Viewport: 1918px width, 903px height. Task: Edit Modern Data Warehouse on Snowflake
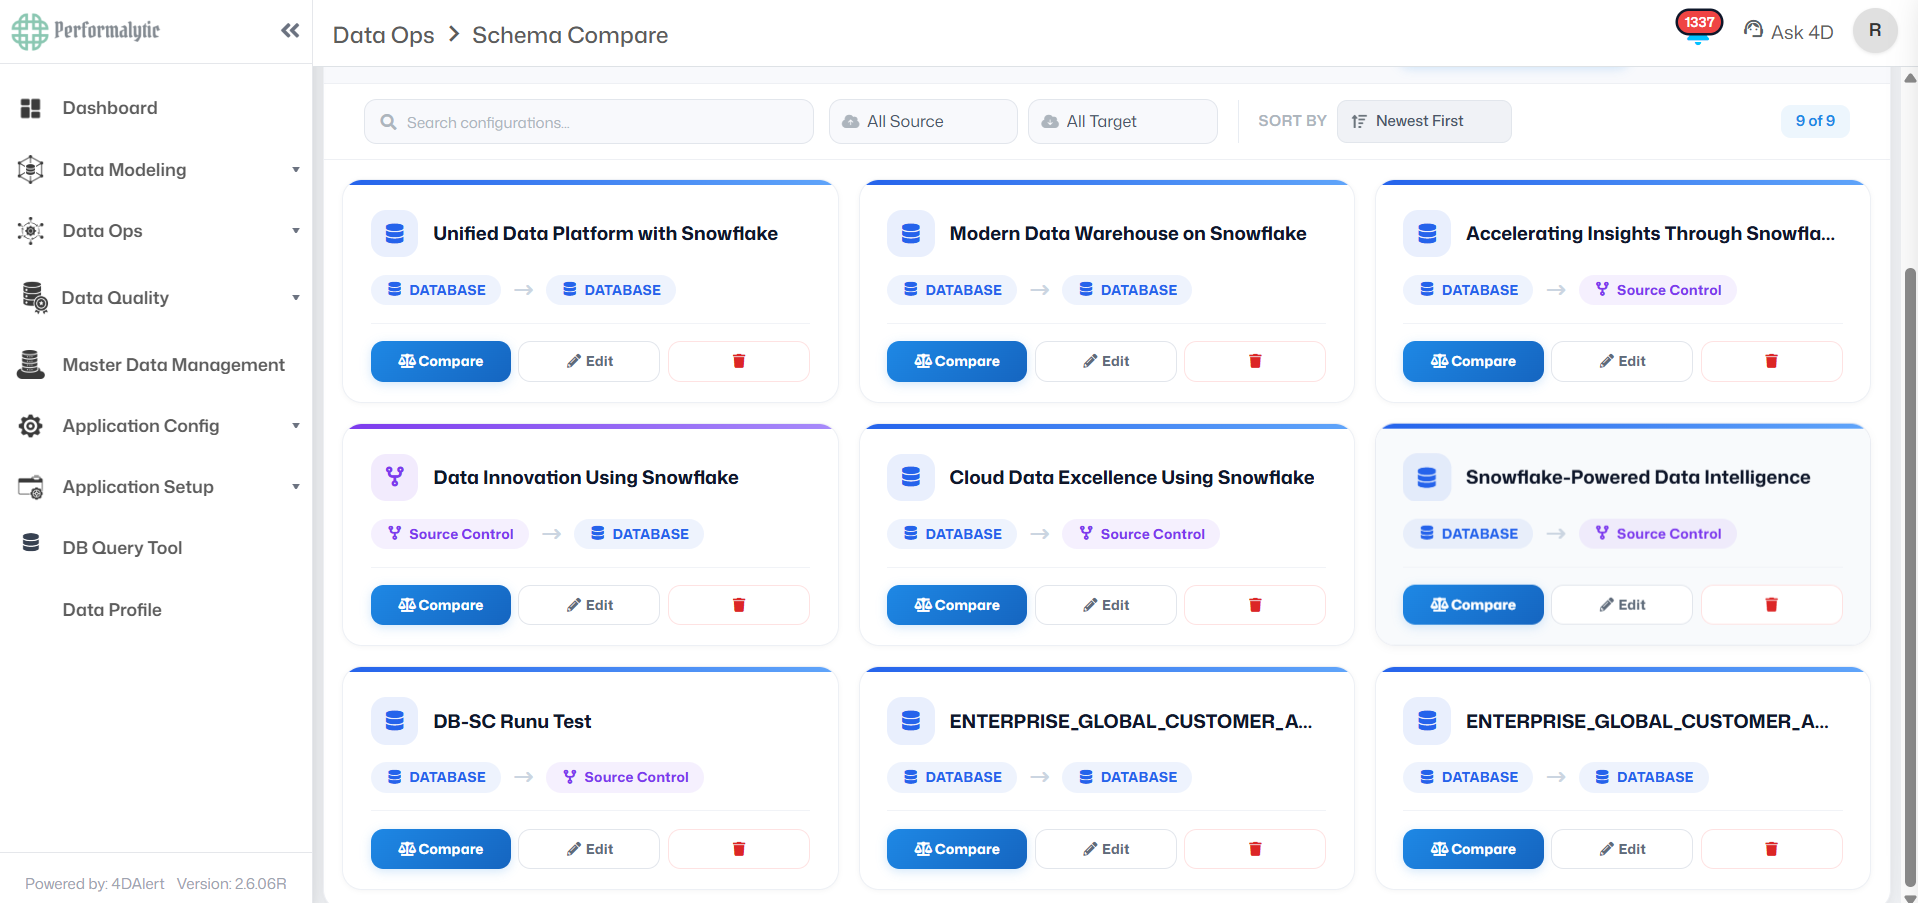tap(1106, 361)
